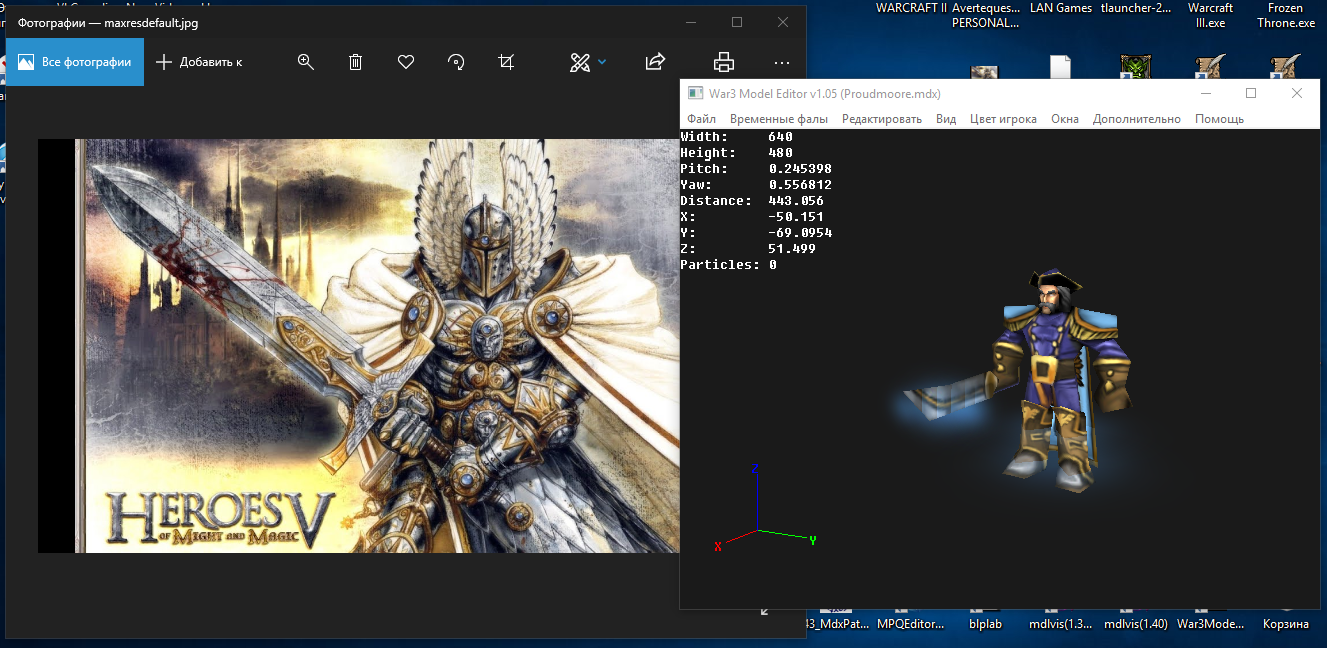The image size is (1327, 648).
Task: Share the photo via share icon
Action: point(655,62)
